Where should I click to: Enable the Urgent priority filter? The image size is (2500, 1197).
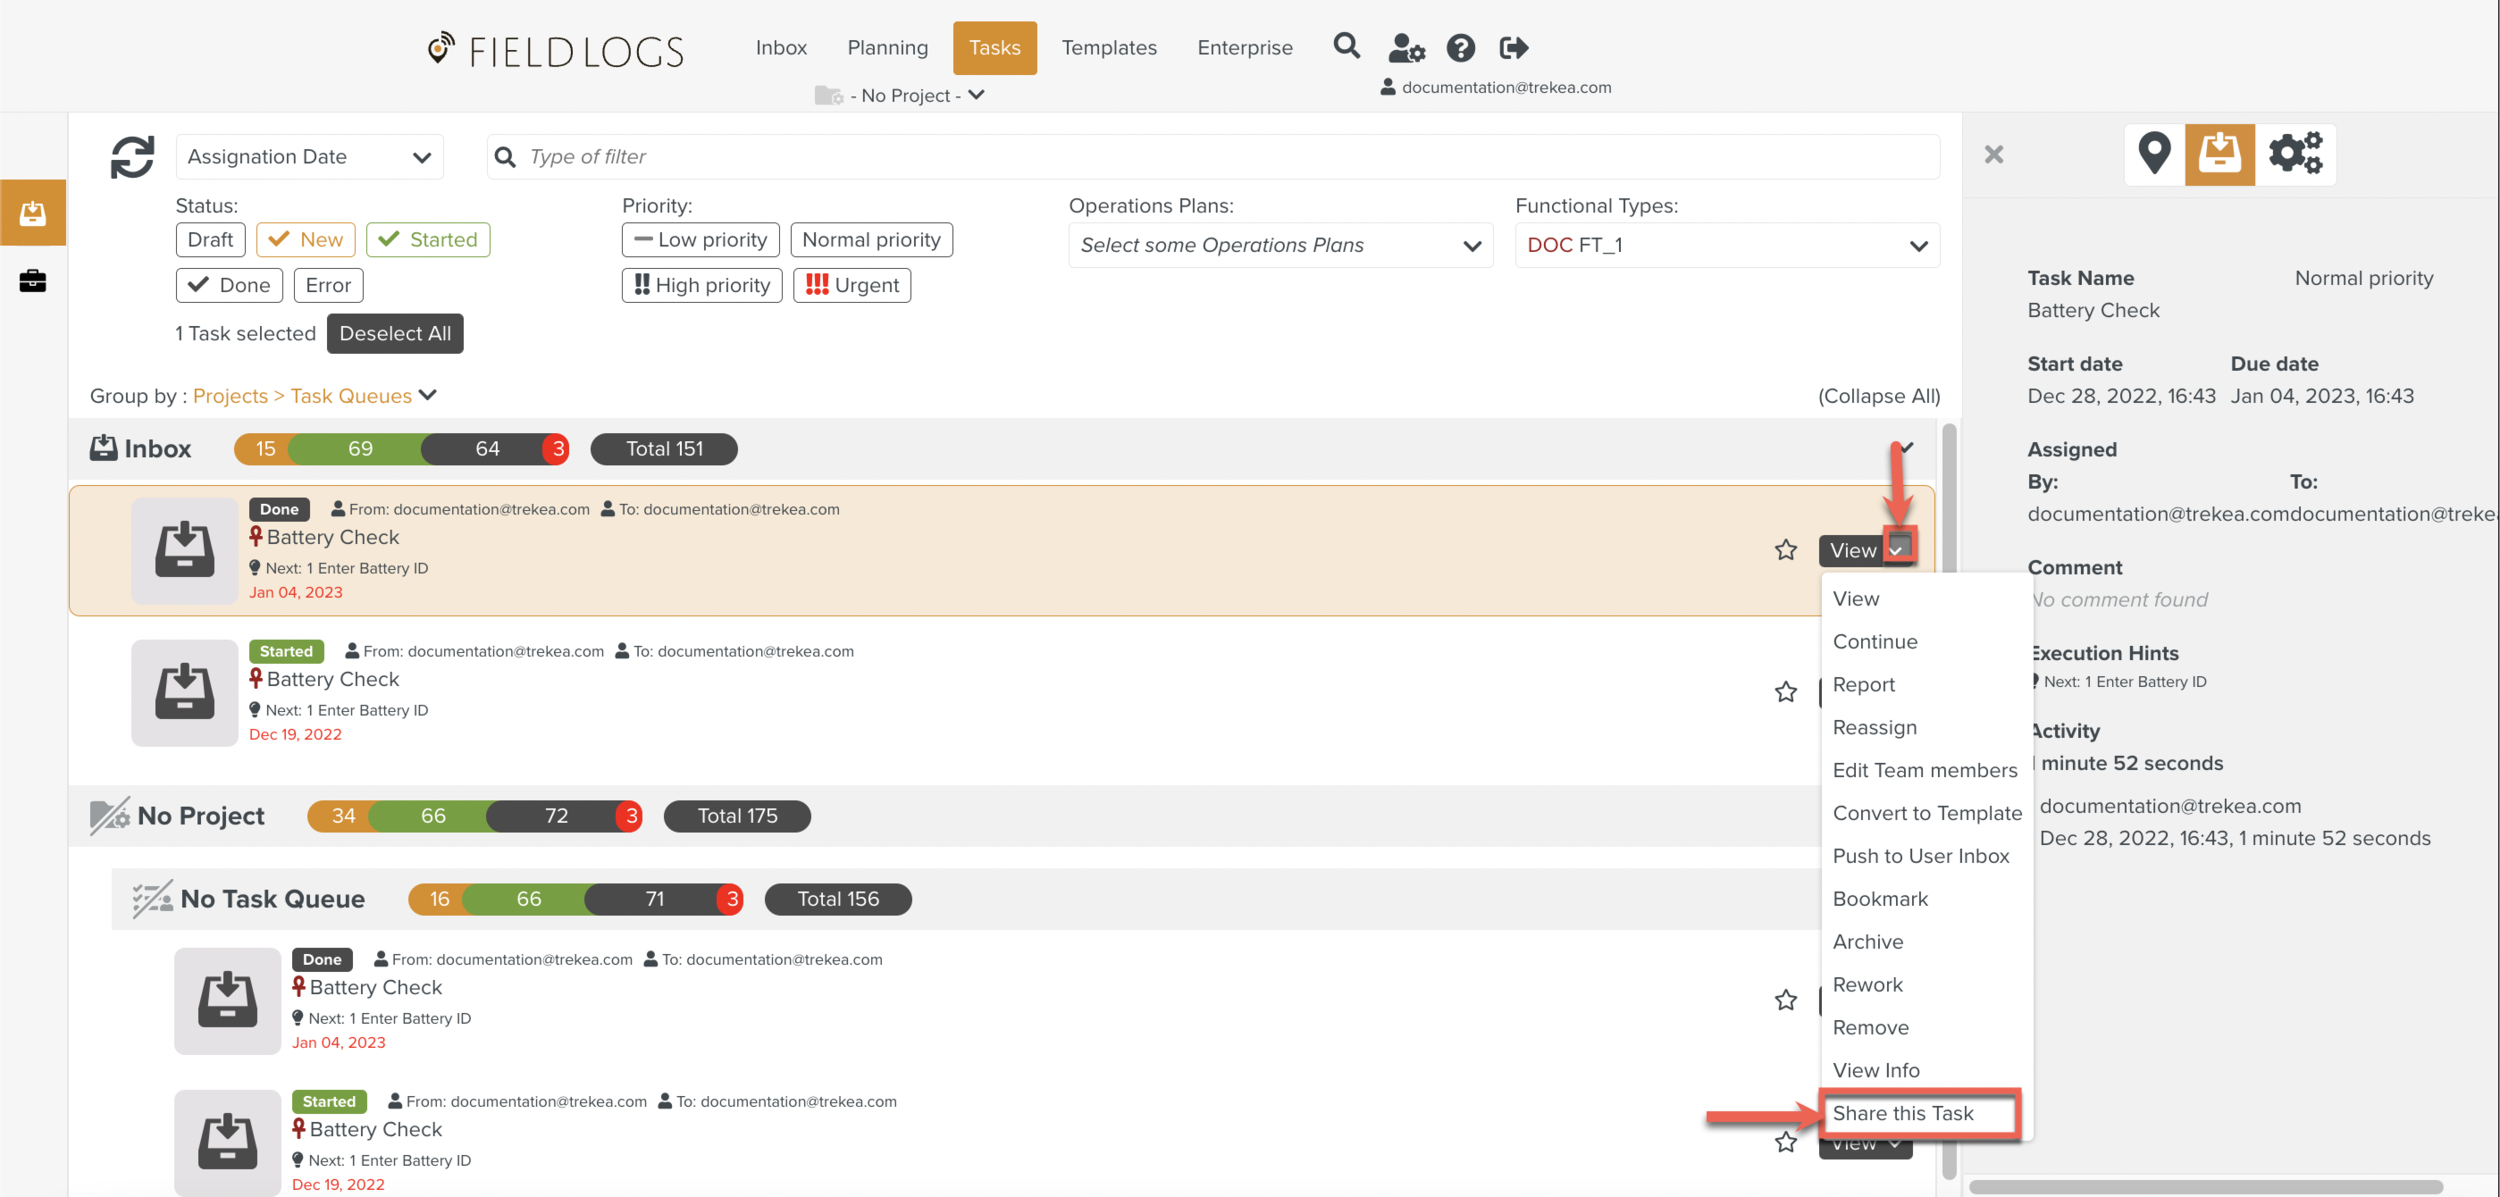coord(852,285)
